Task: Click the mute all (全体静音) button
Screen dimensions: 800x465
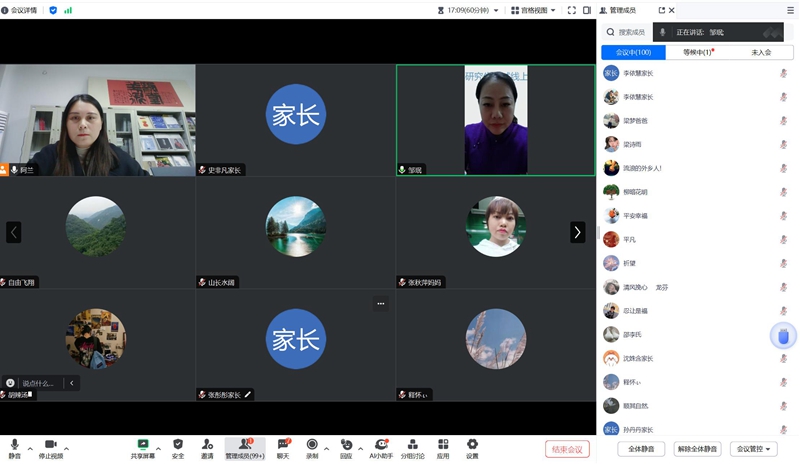Action: 641,449
